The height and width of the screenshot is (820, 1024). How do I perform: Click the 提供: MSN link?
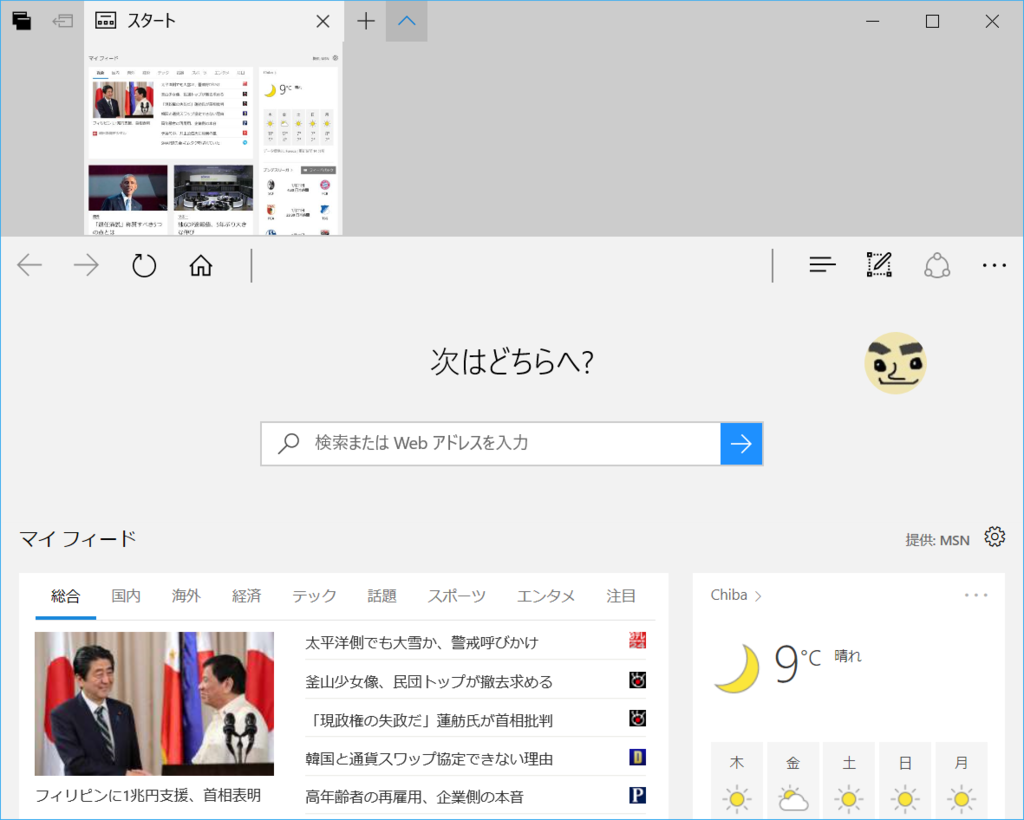[x=937, y=540]
